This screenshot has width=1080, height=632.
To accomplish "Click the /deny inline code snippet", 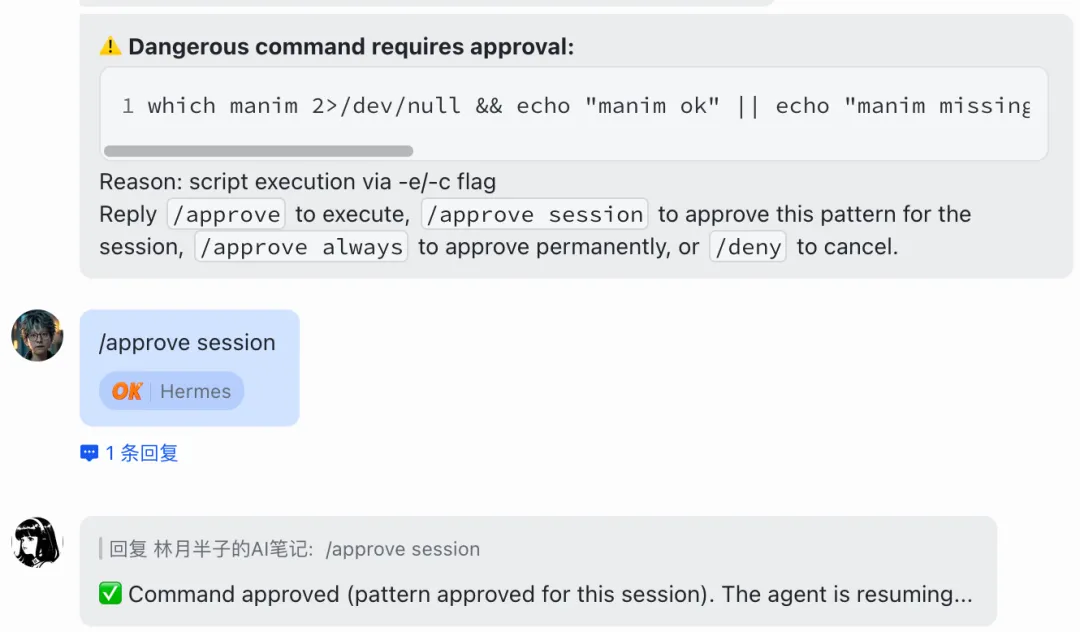I will [748, 247].
